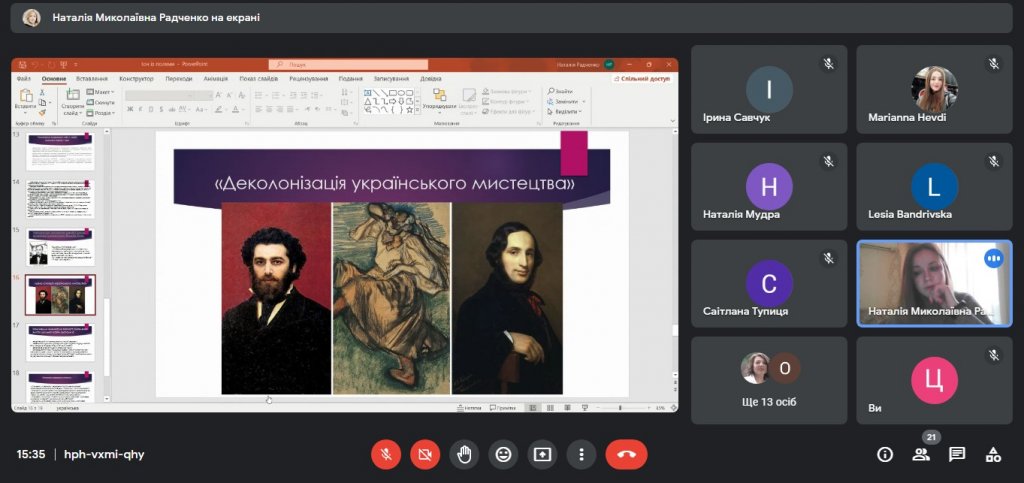Open the activities icon at bottom right
The image size is (1024, 483).
pos(993,454)
